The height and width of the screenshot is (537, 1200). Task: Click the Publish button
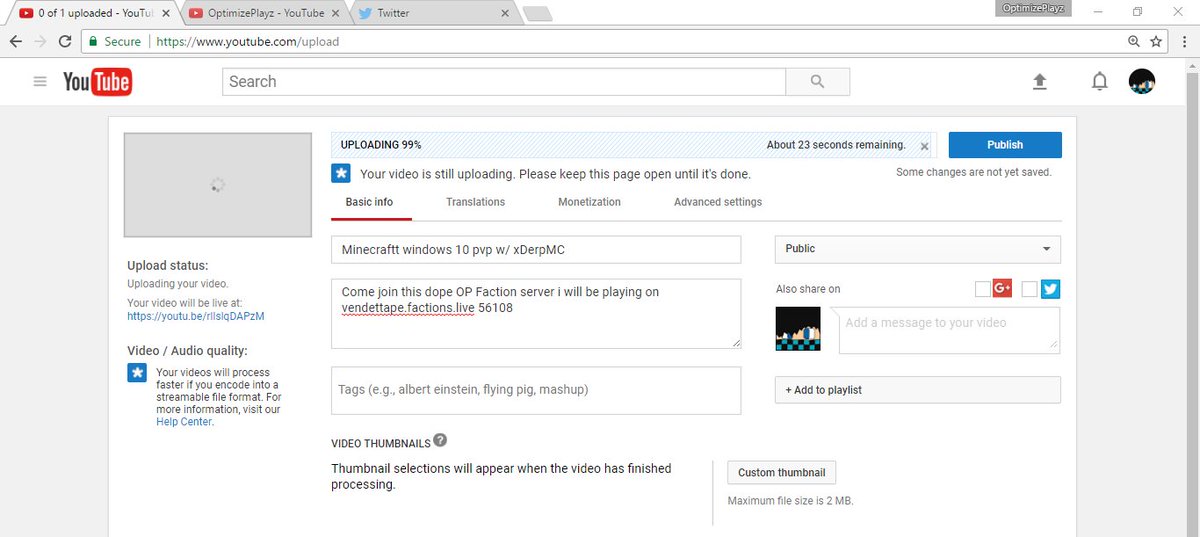pos(1005,145)
